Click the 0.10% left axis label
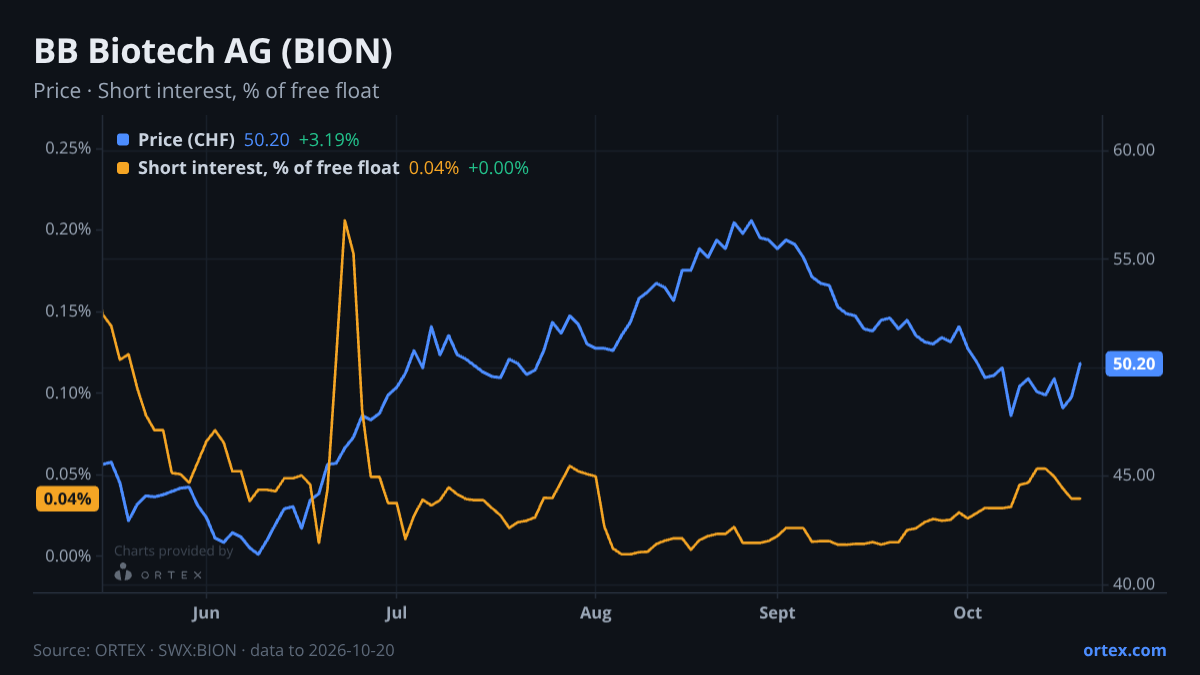The width and height of the screenshot is (1200, 675). point(68,393)
